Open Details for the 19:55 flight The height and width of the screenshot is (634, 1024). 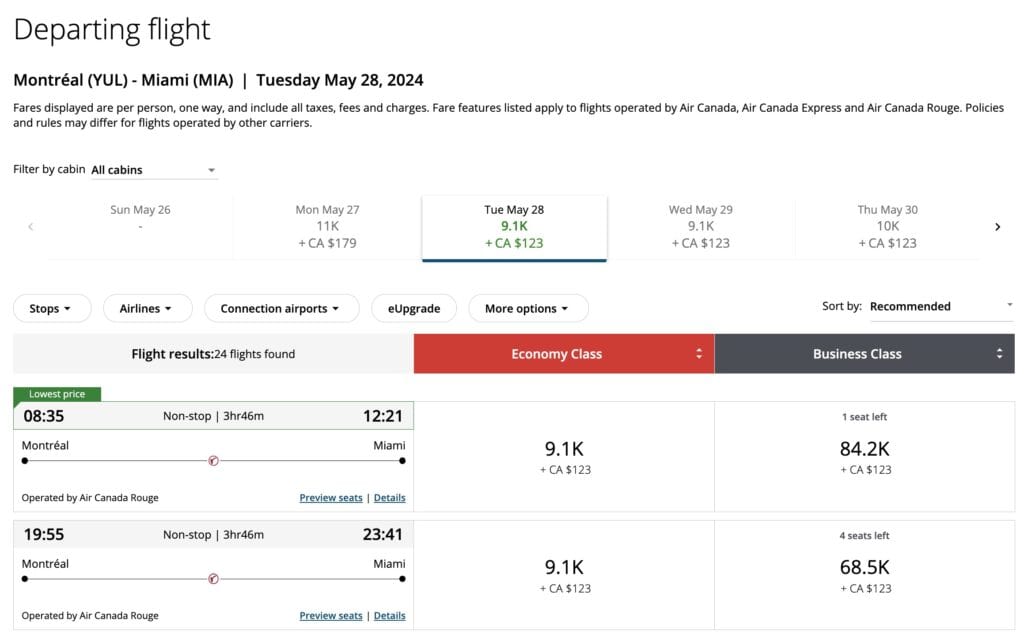click(x=389, y=616)
